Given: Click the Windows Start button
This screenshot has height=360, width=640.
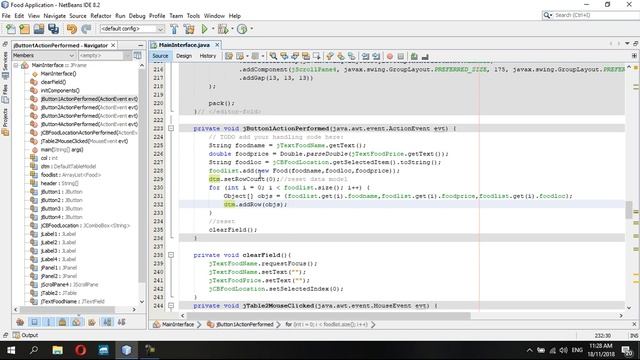Looking at the screenshot, I should [11, 350].
